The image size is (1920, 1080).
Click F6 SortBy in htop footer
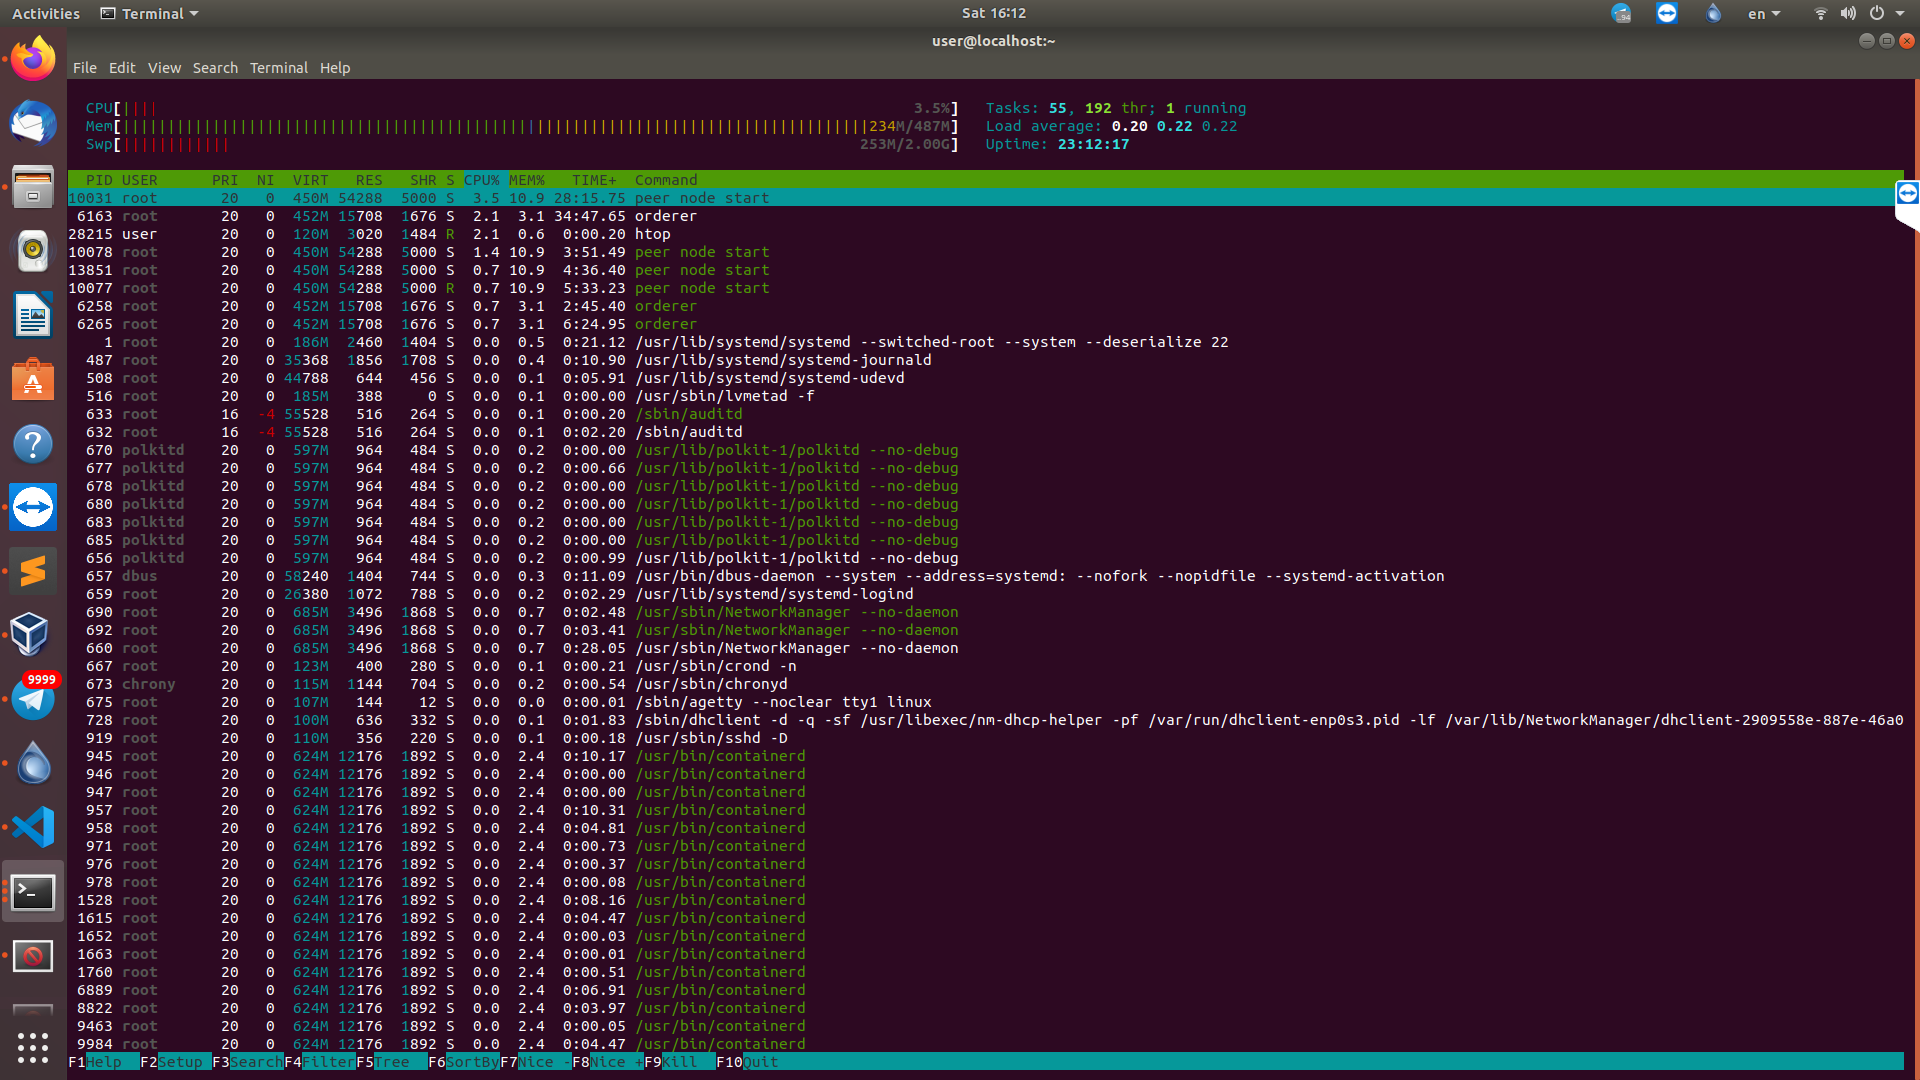(471, 1062)
